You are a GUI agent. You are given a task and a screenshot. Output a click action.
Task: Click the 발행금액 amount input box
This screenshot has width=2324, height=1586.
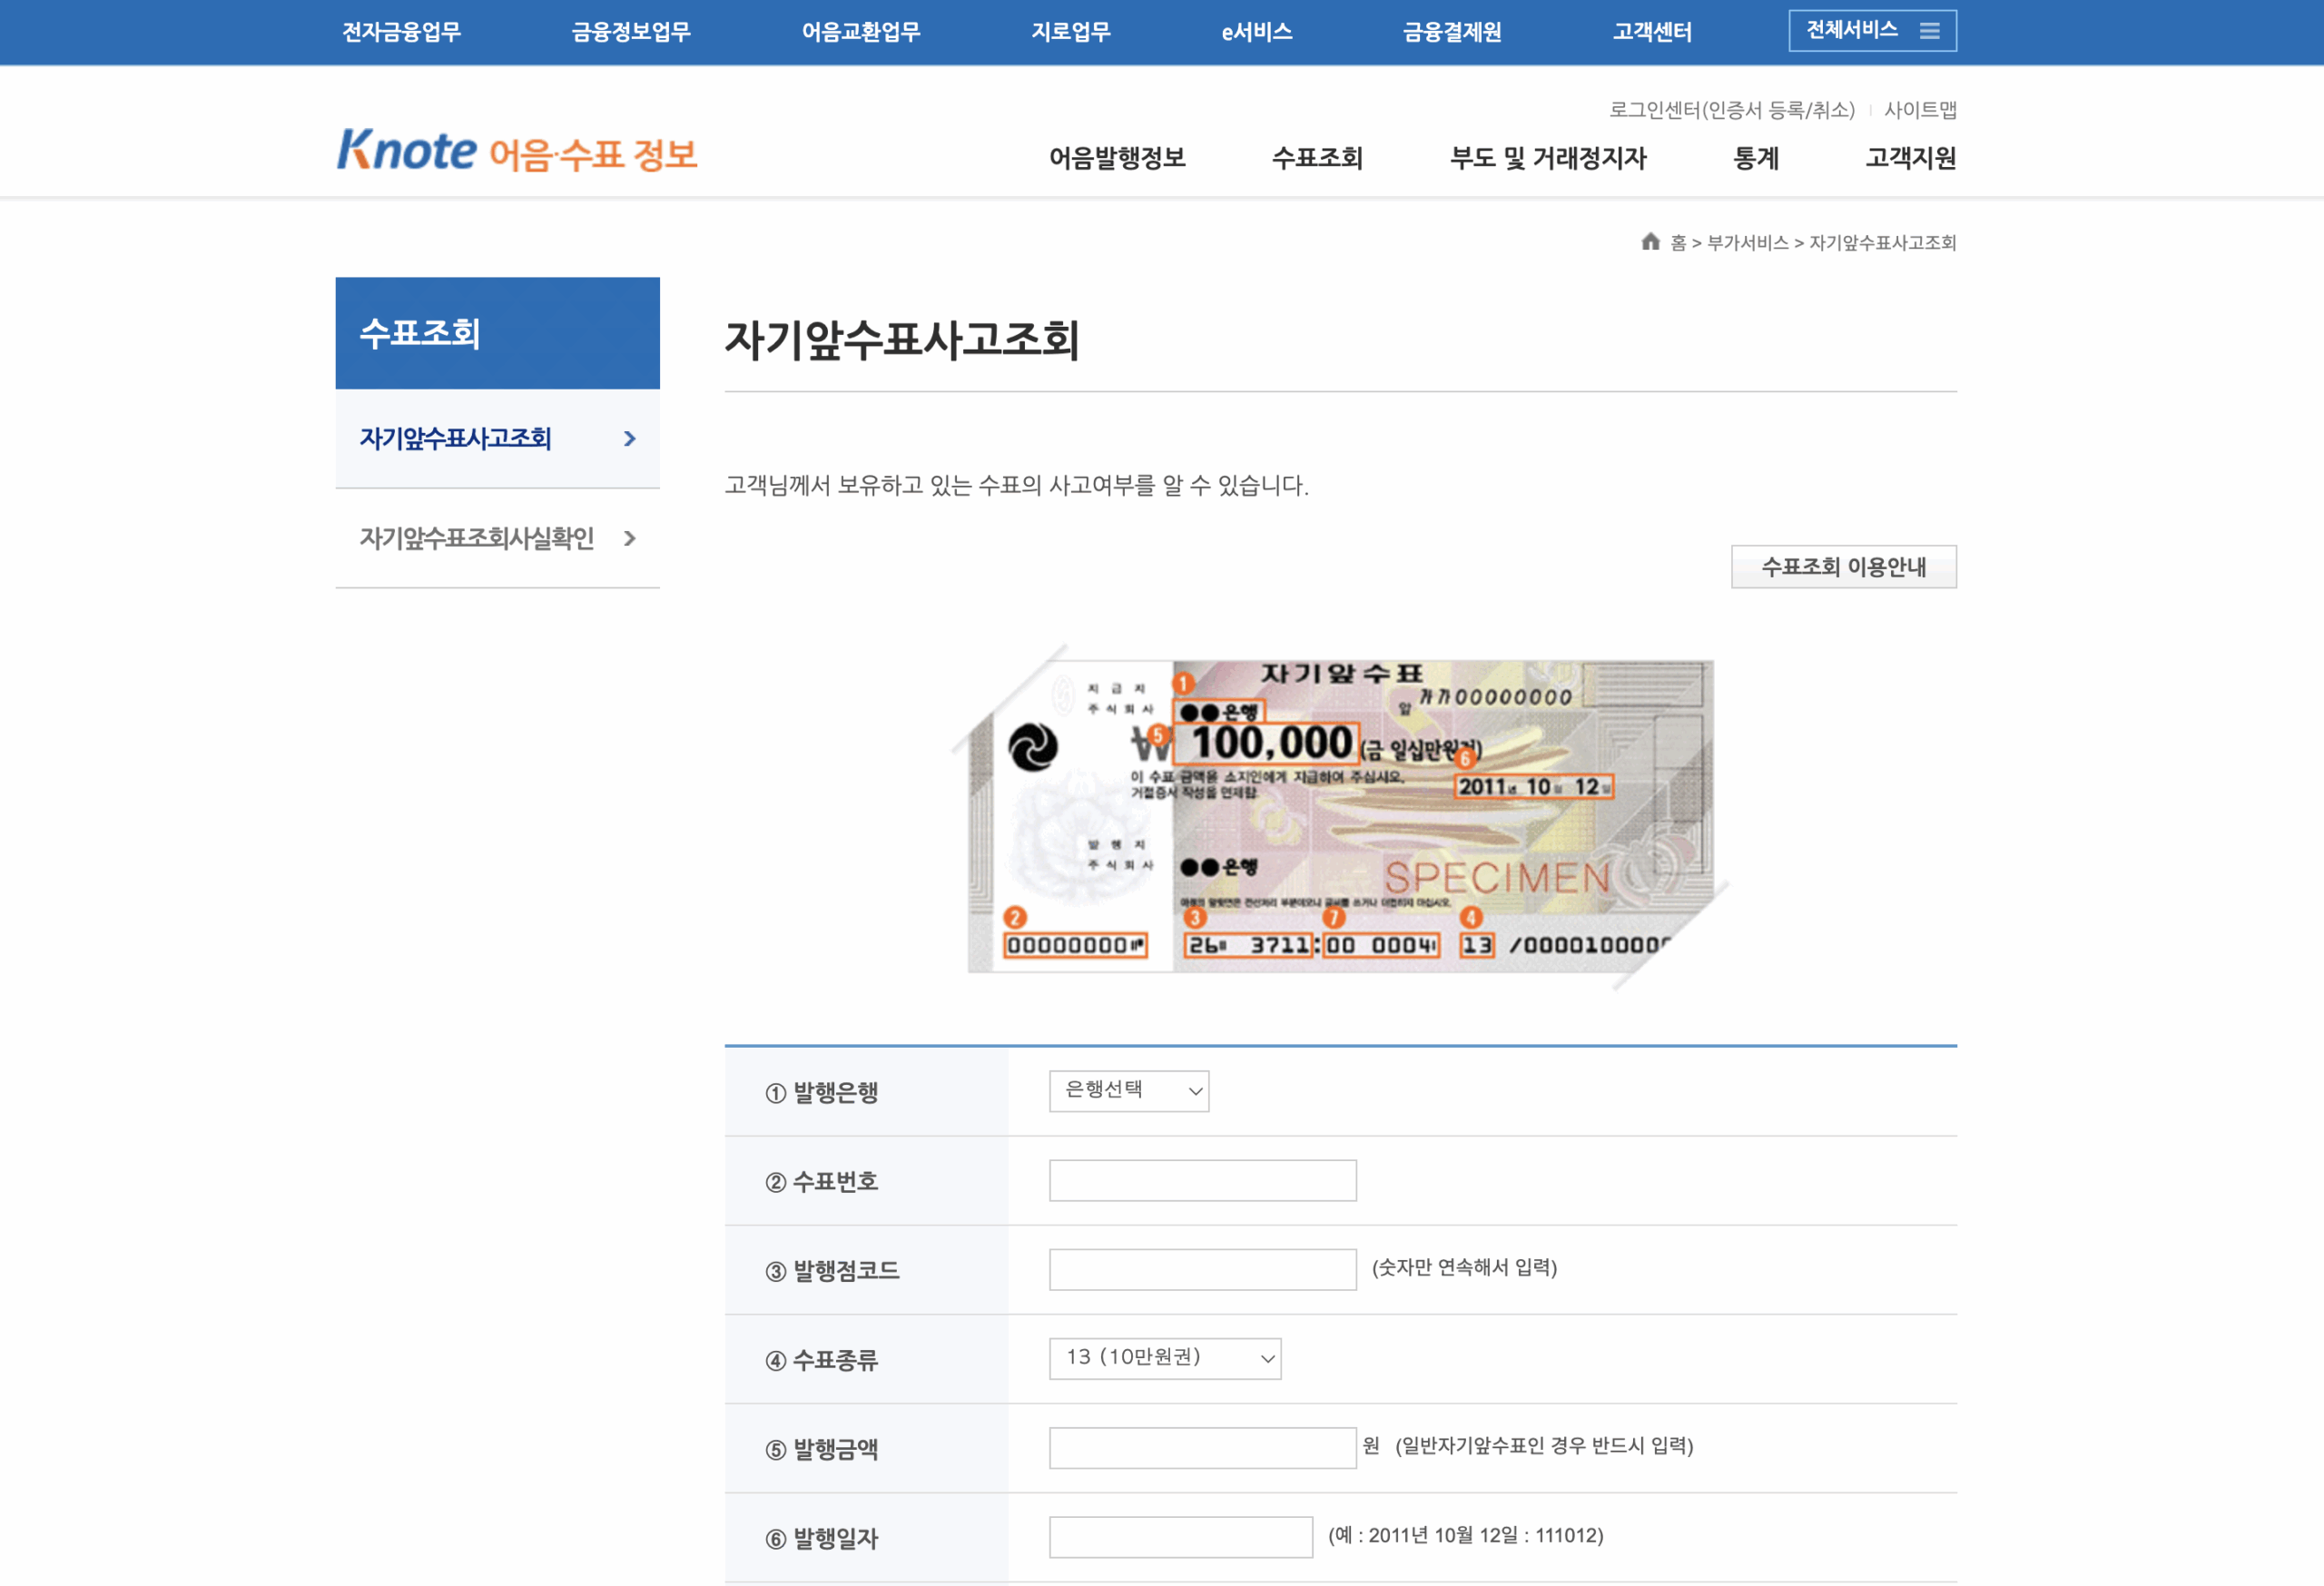pos(1202,1448)
